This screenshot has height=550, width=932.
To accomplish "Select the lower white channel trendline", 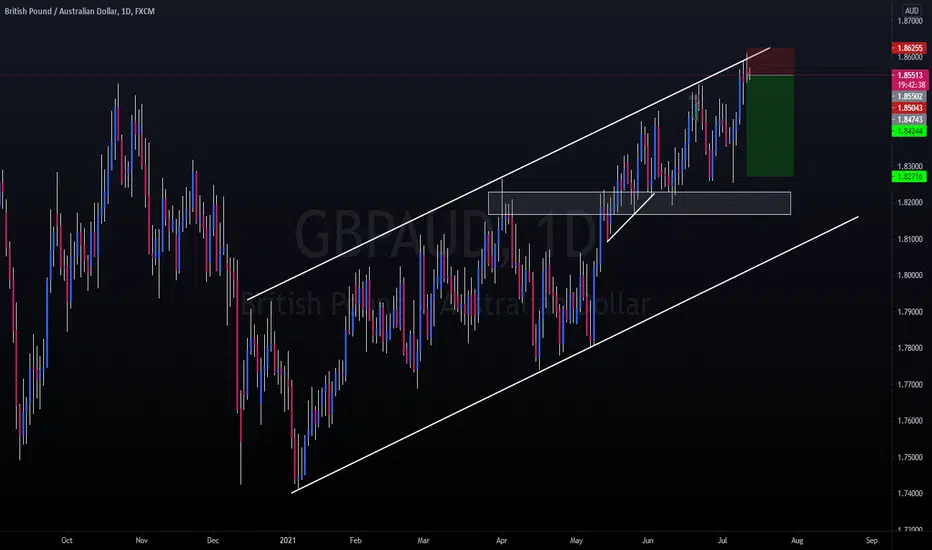I will tap(575, 355).
